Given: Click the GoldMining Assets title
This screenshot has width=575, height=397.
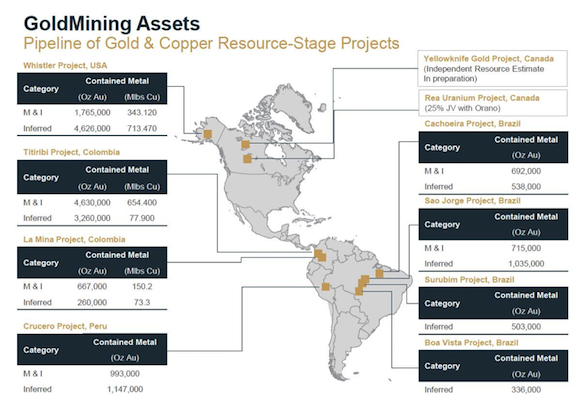Looking at the screenshot, I should pyautogui.click(x=112, y=23).
